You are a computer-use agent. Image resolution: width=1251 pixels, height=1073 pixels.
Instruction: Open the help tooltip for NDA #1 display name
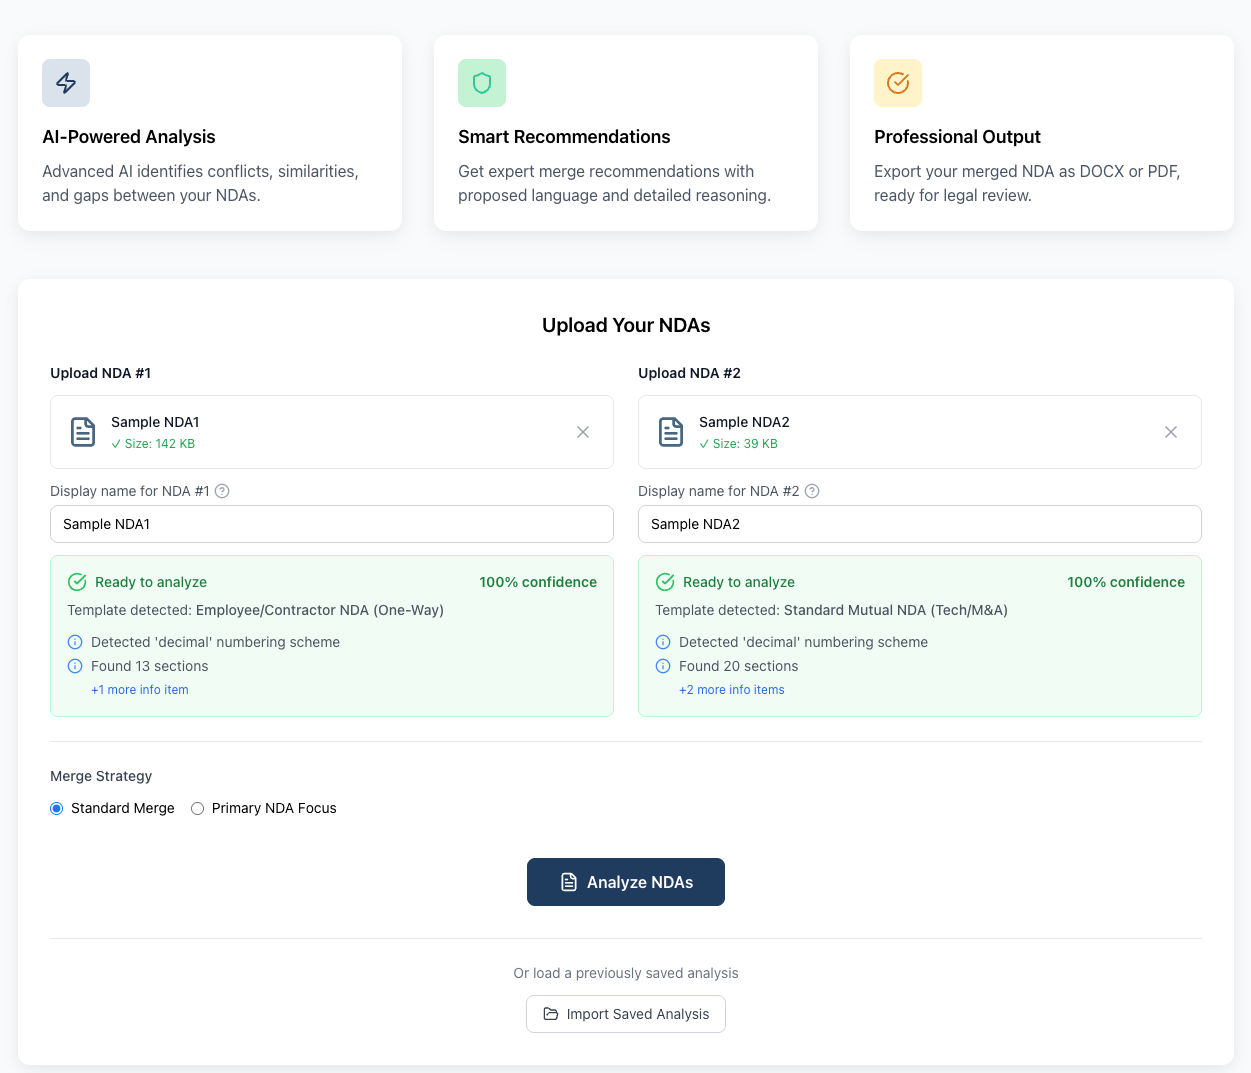click(x=222, y=491)
